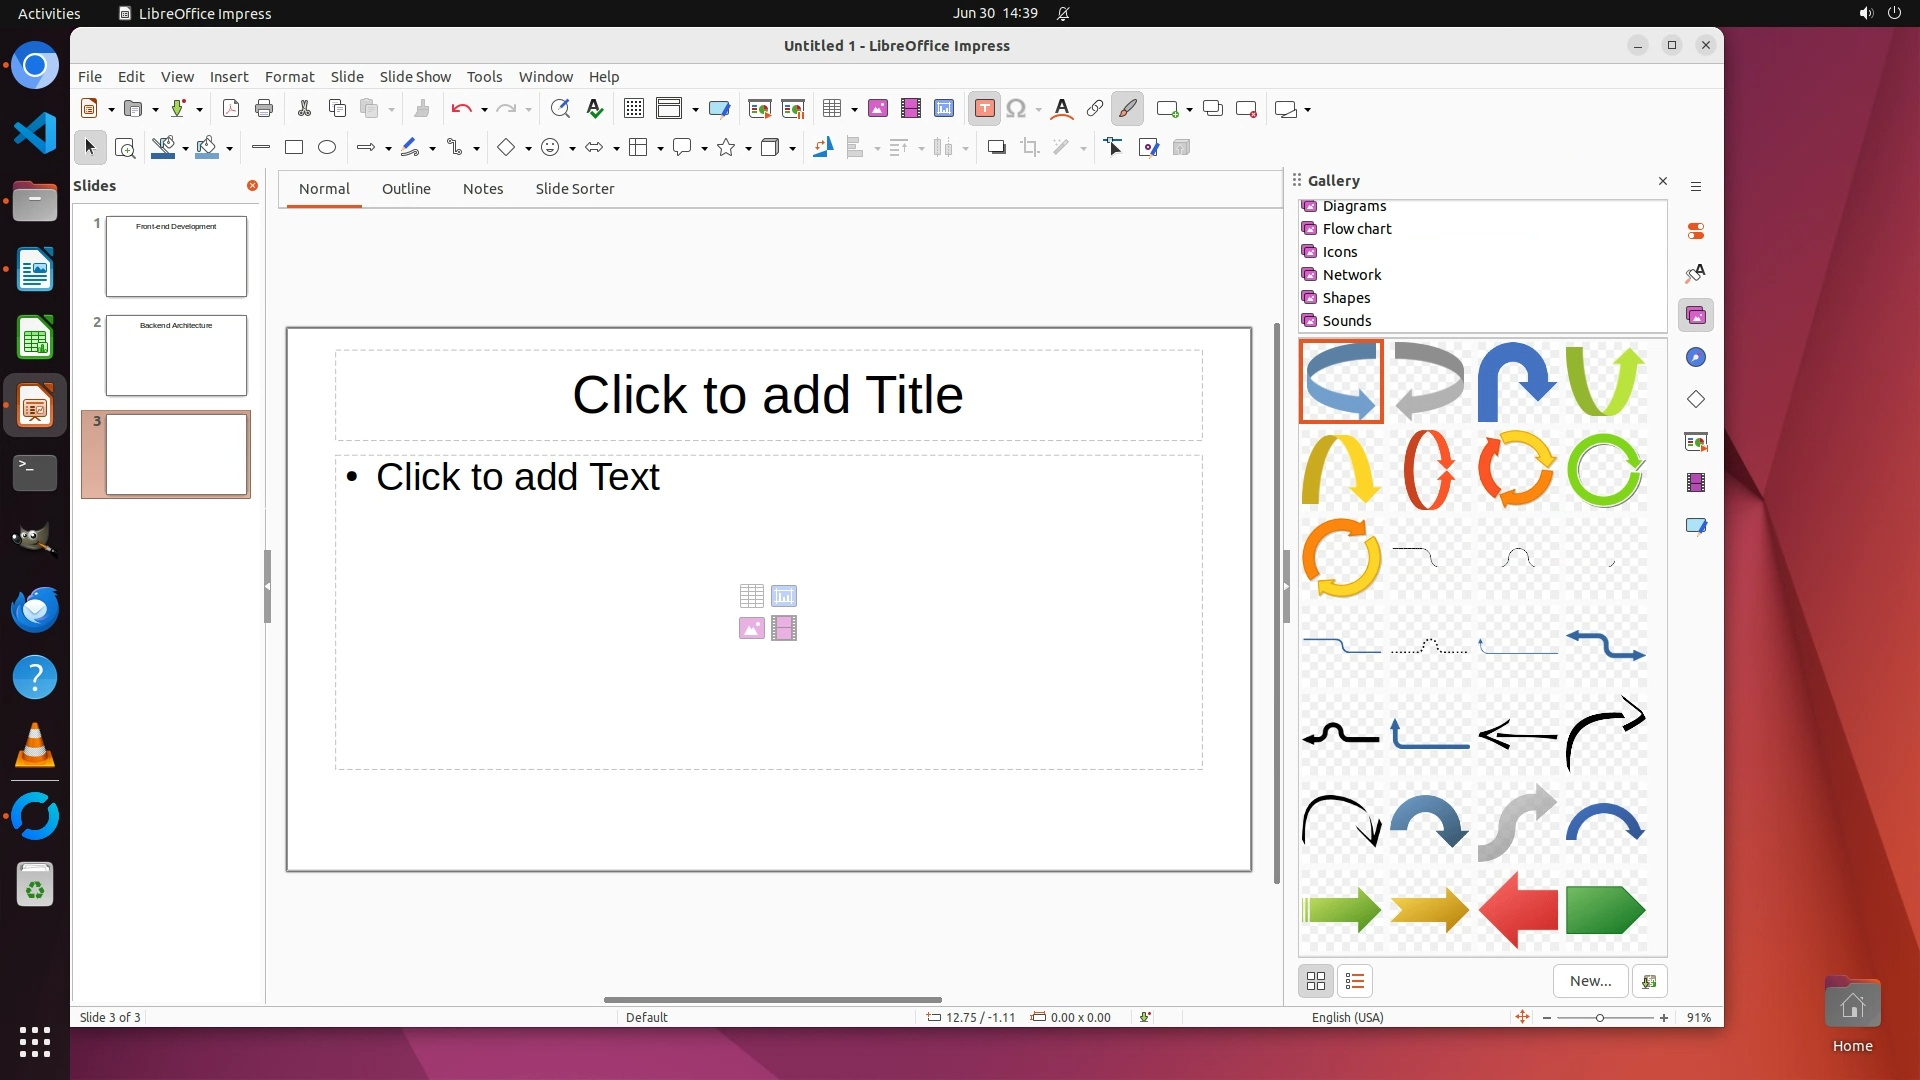Toggle Display Grid button
The height and width of the screenshot is (1080, 1920).
point(634,109)
